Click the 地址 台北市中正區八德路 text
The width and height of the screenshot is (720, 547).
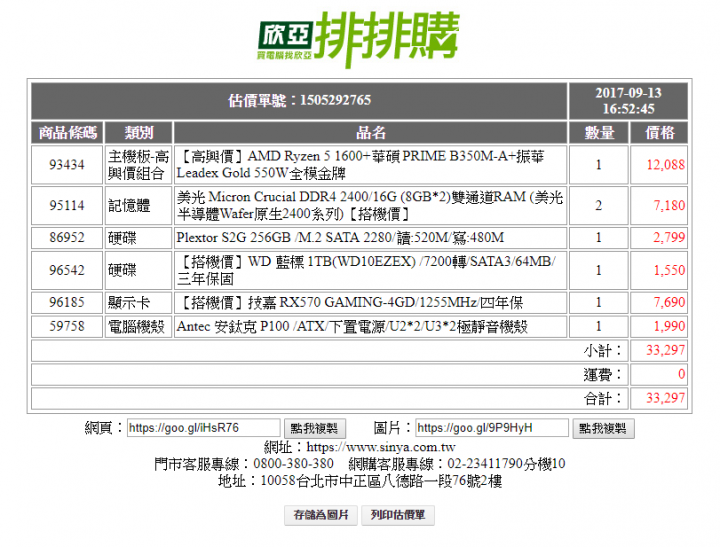pyautogui.click(x=360, y=481)
